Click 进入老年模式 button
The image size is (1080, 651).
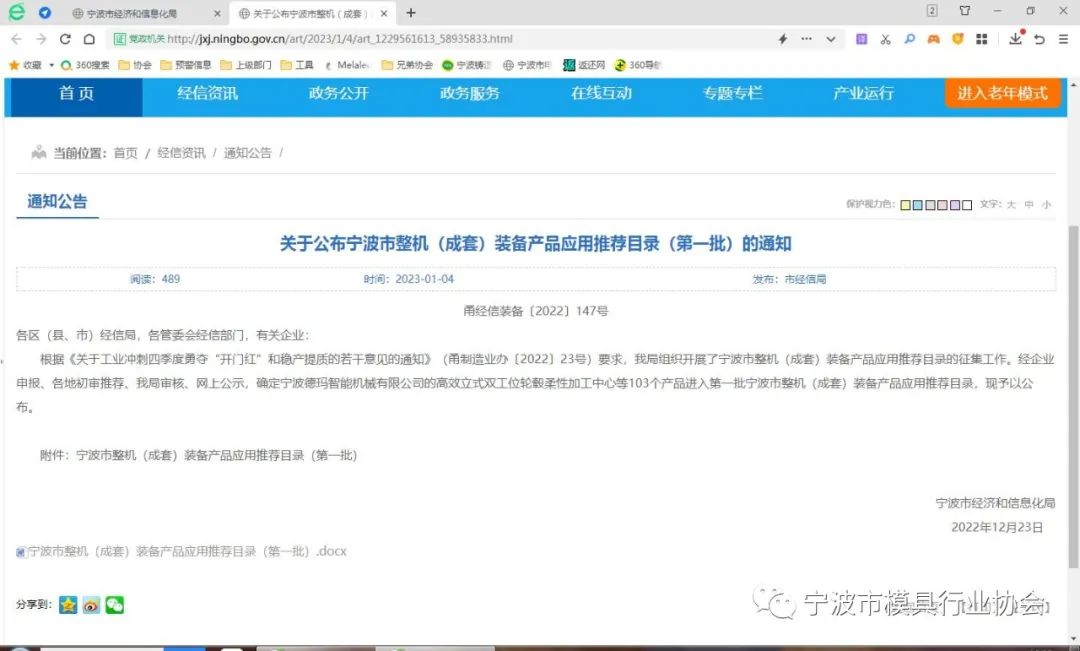[1003, 93]
